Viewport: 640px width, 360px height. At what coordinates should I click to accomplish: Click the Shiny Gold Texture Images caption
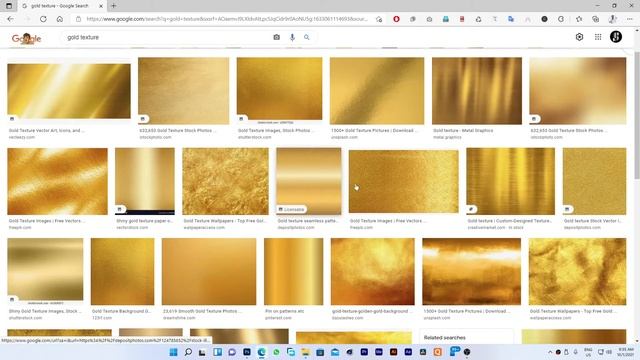click(45, 311)
